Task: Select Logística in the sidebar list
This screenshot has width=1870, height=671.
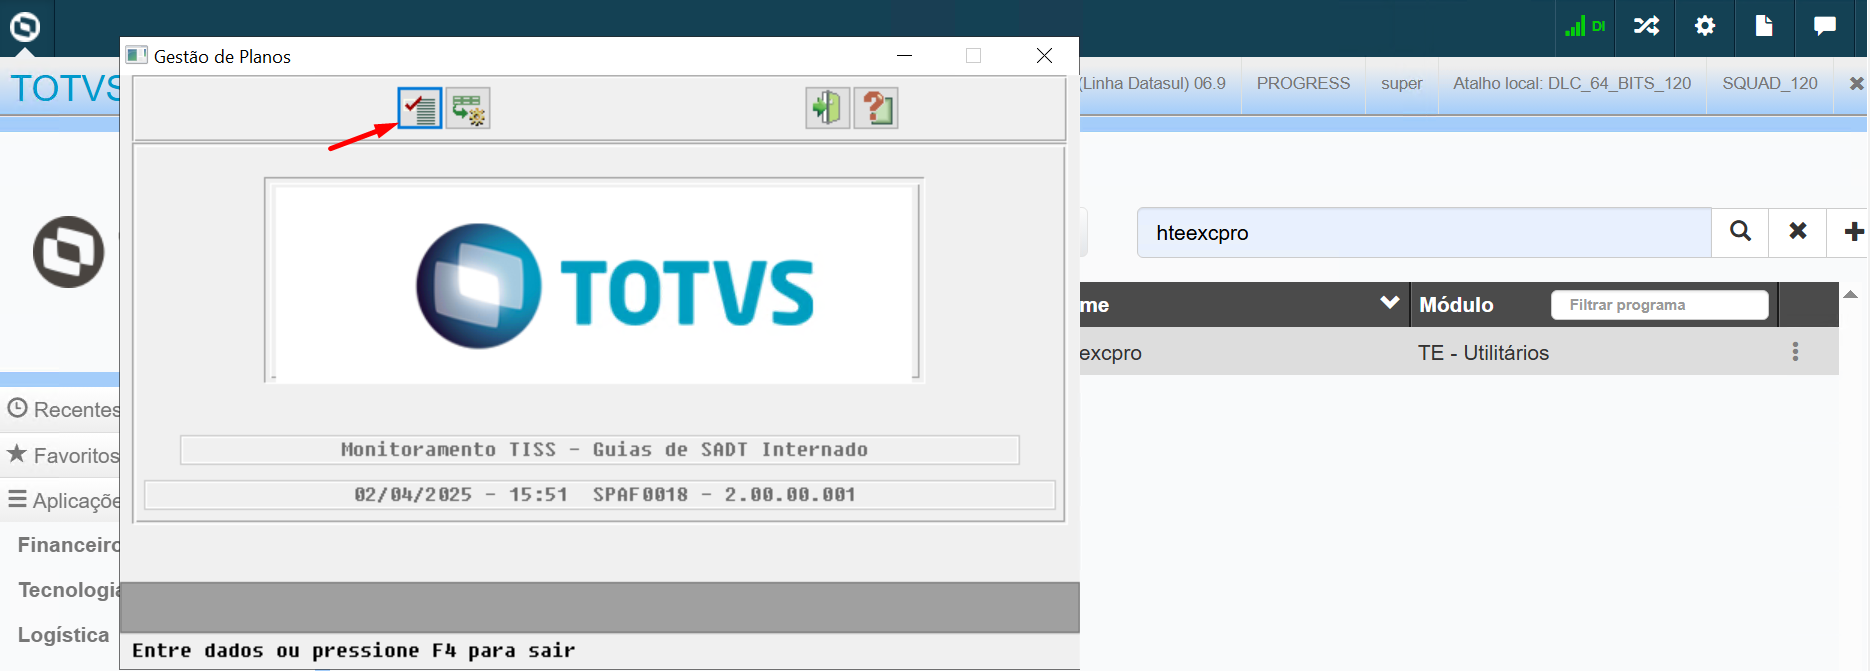Action: pos(63,635)
